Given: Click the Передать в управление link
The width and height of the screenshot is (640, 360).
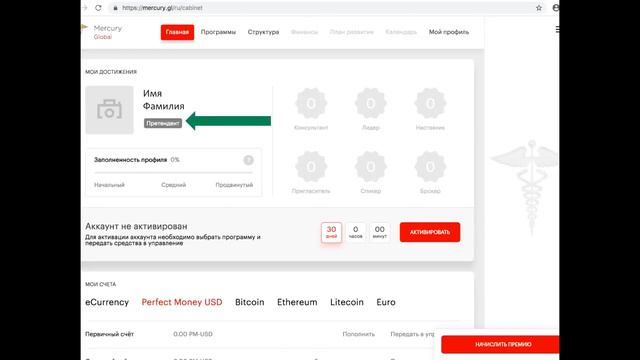Looking at the screenshot, I should tap(412, 334).
